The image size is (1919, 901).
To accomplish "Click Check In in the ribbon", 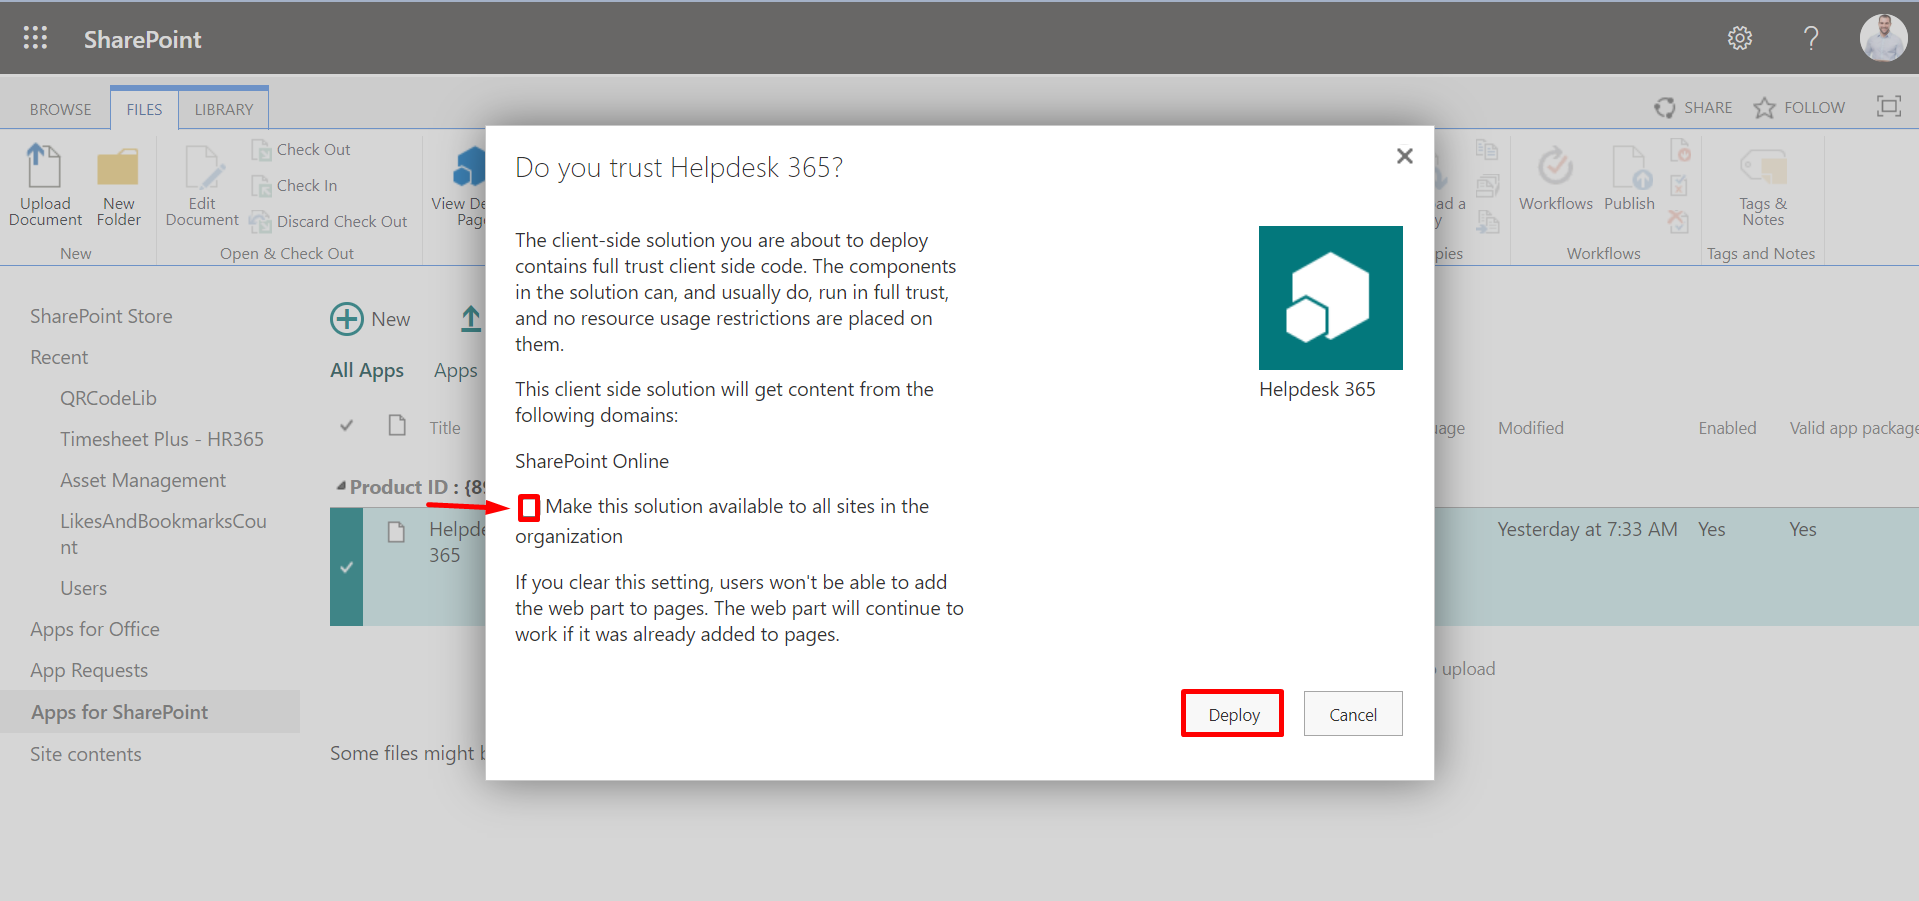I will (294, 186).
